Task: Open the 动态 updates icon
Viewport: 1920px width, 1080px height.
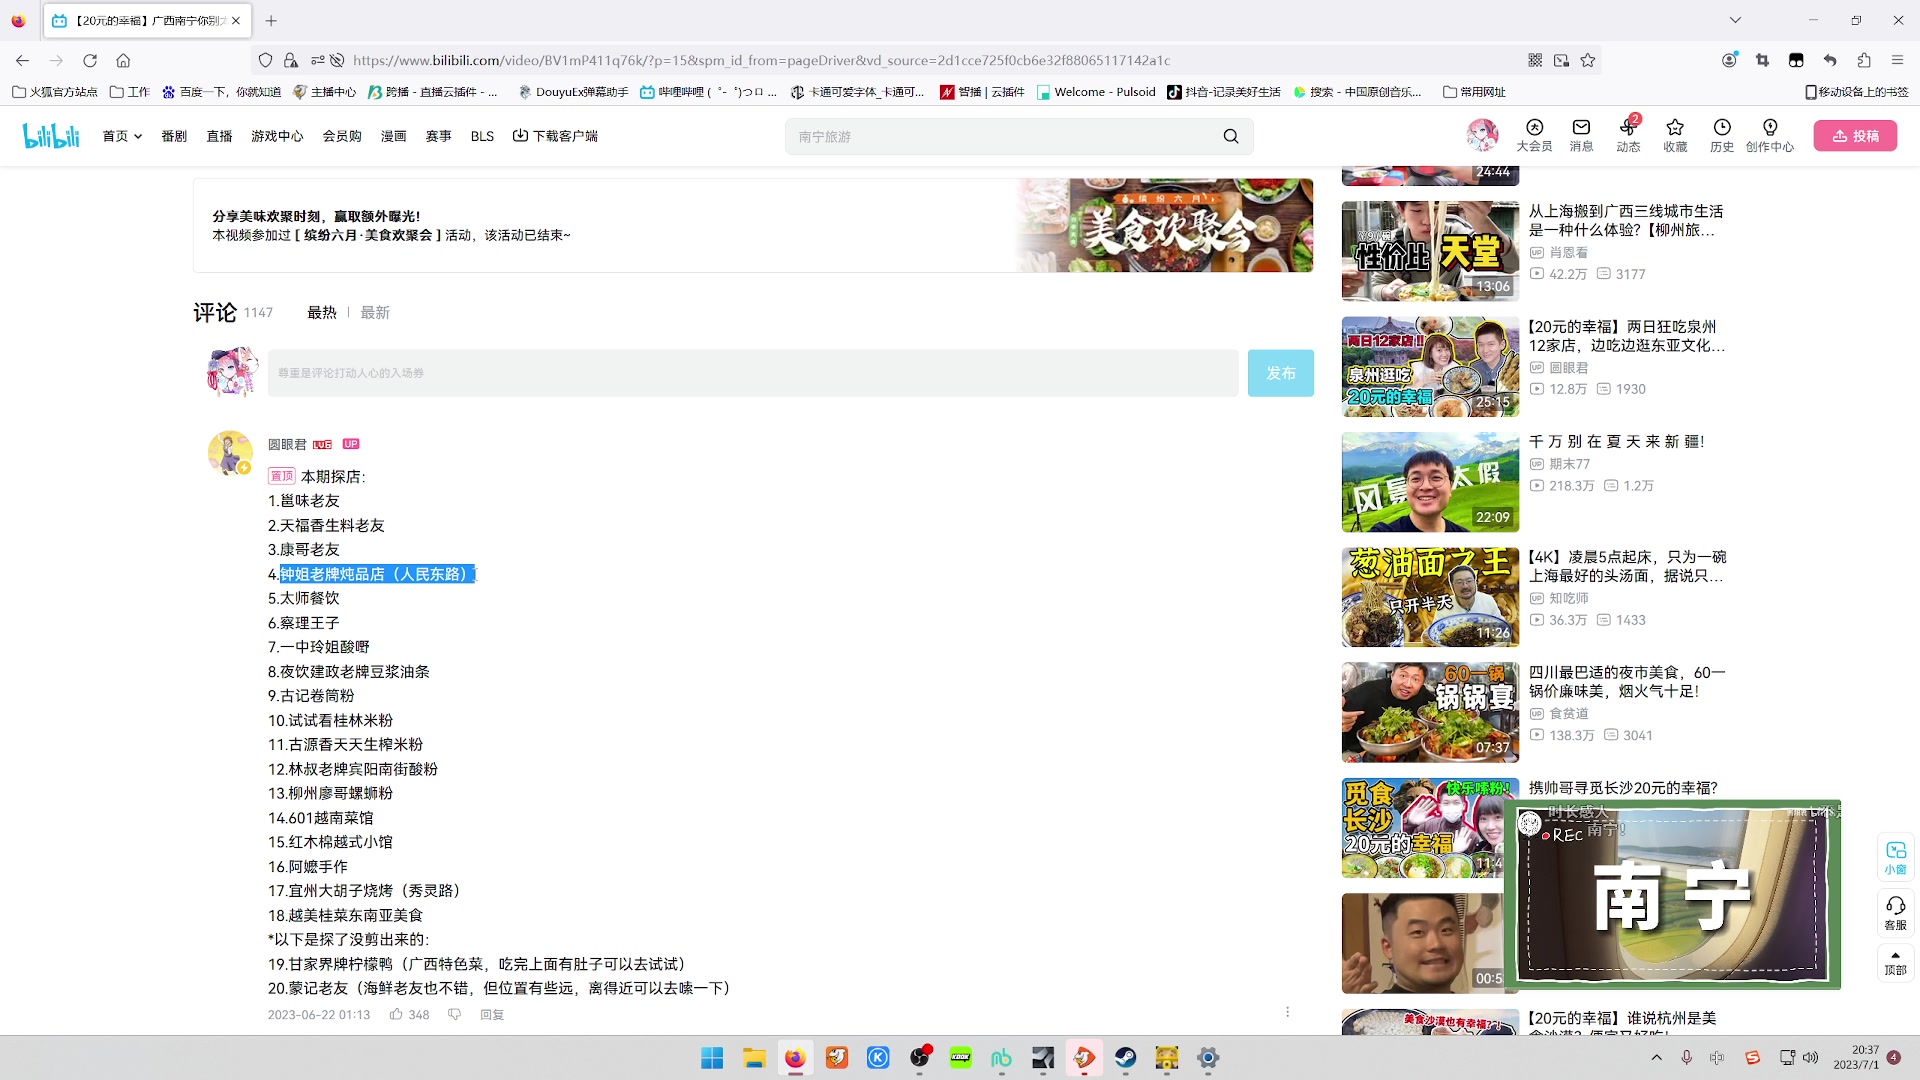Action: point(1628,135)
